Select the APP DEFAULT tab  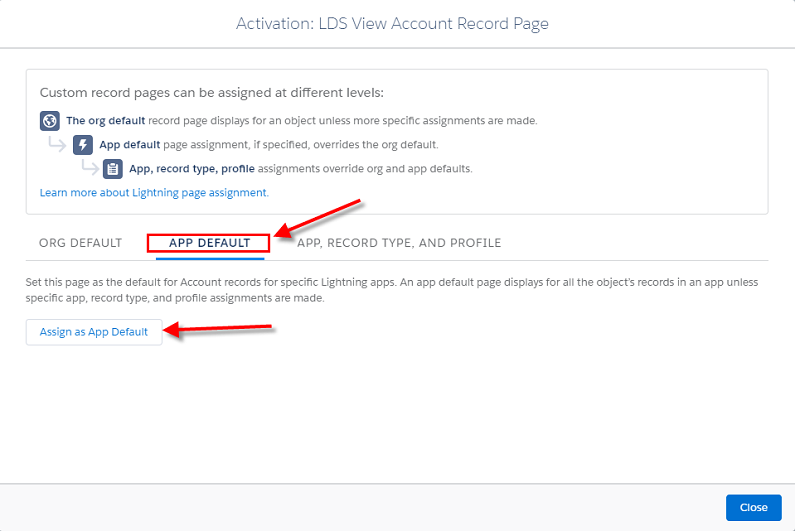pyautogui.click(x=209, y=243)
